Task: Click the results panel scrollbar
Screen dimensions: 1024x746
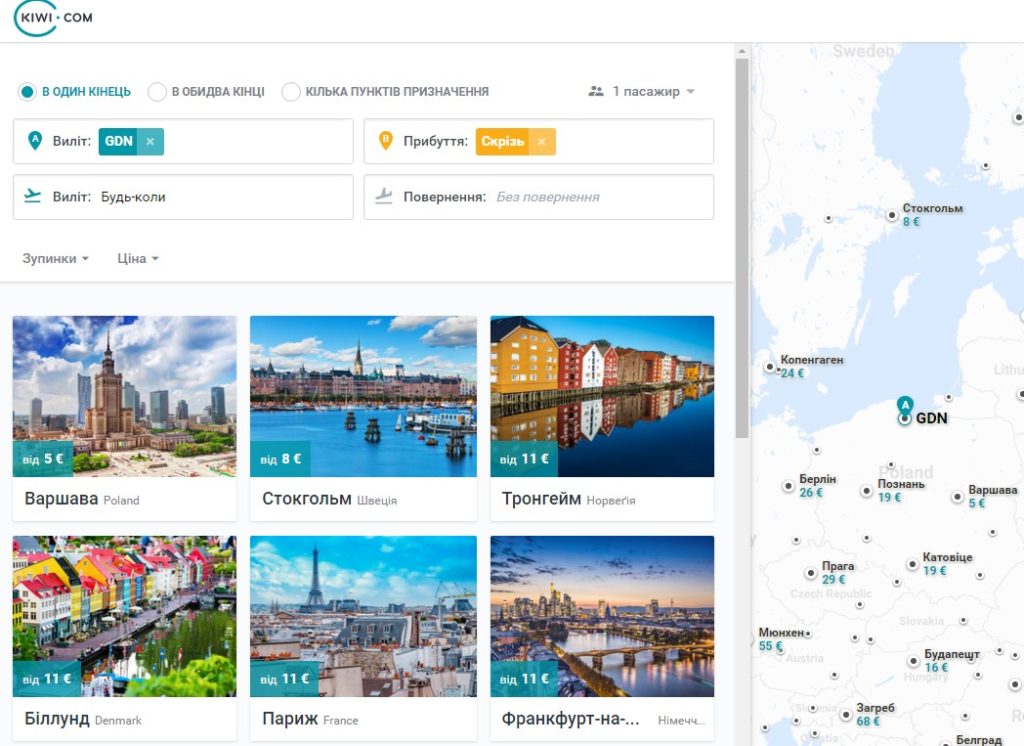Action: click(742, 248)
